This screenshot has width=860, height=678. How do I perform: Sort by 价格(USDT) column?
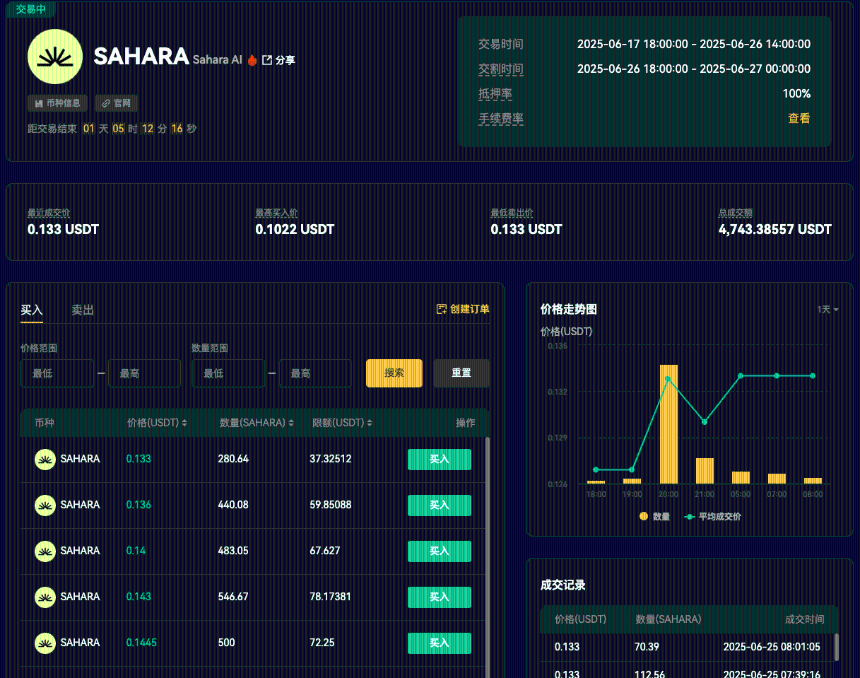[x=157, y=422]
